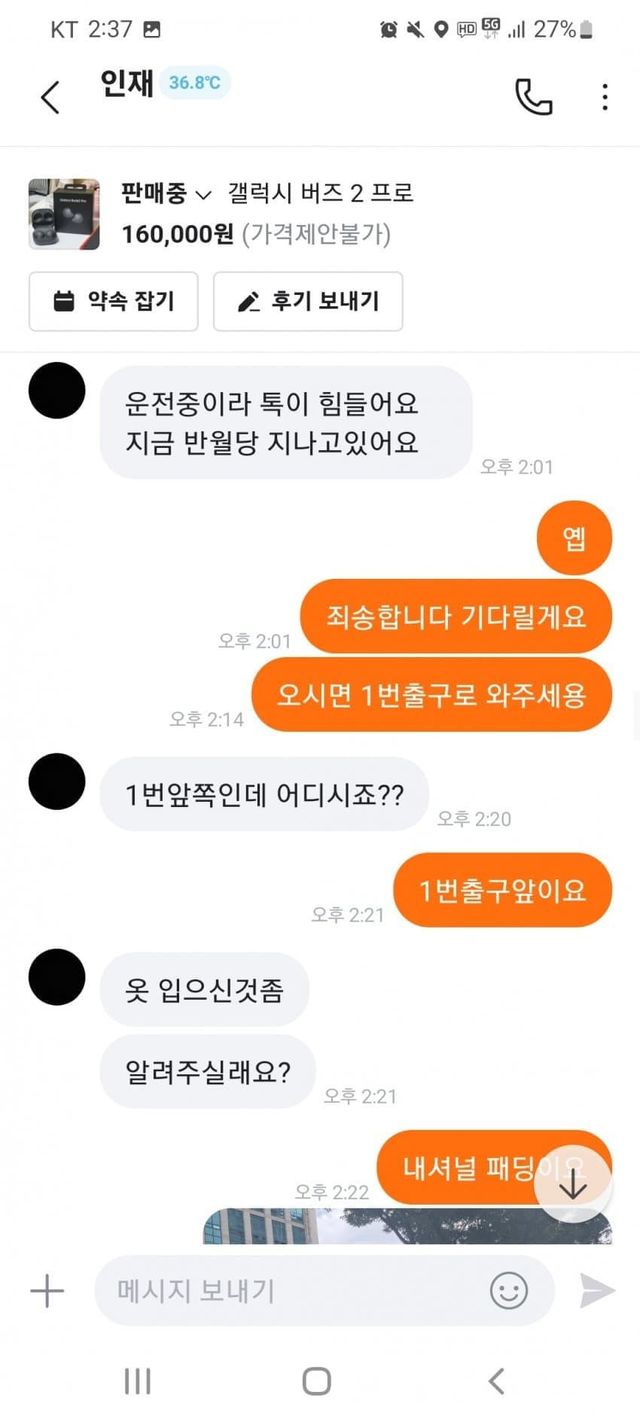The height and width of the screenshot is (1422, 640).
Task: Expand the 판매중 sale status dropdown
Action: pyautogui.click(x=166, y=193)
